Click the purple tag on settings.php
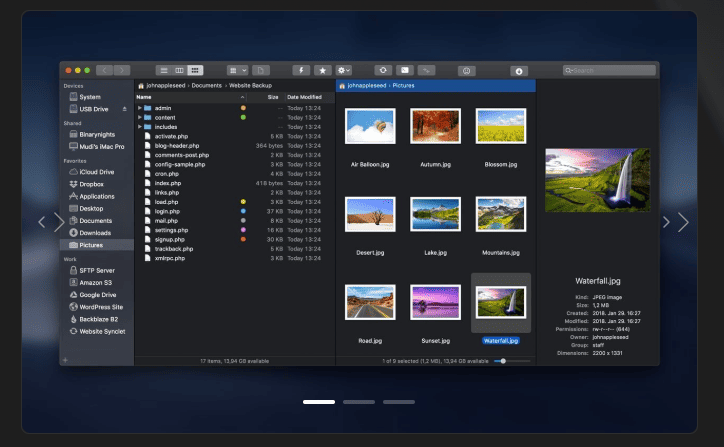 coord(243,230)
